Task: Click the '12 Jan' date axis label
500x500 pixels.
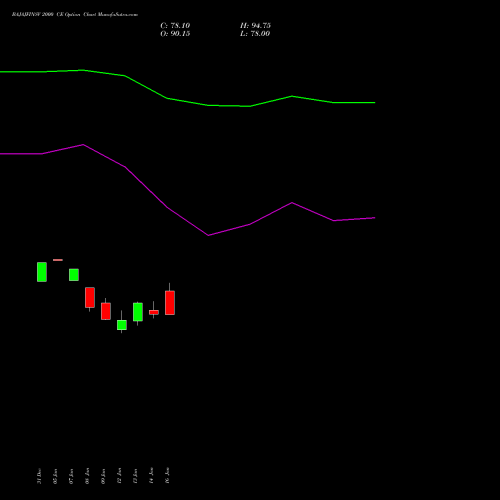Action: tap(119, 476)
